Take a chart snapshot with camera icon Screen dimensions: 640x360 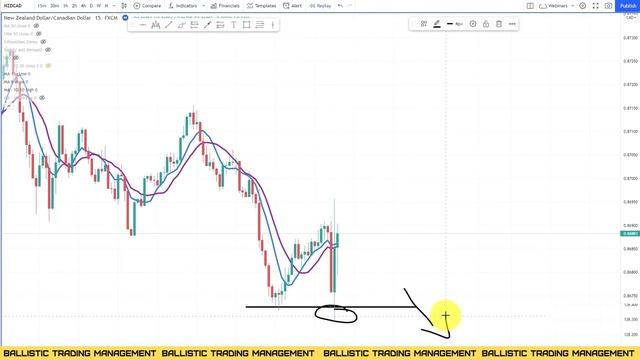[x=608, y=6]
